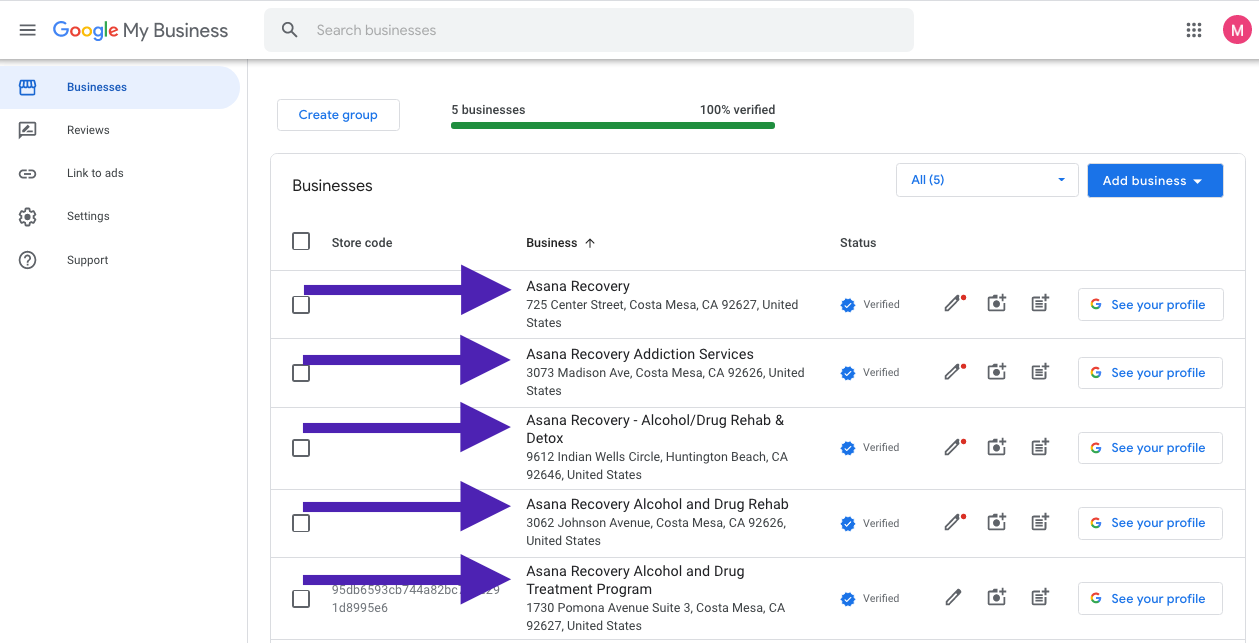Add photo to Asana Recovery Addiction Services
The width and height of the screenshot is (1259, 643).
click(x=997, y=372)
